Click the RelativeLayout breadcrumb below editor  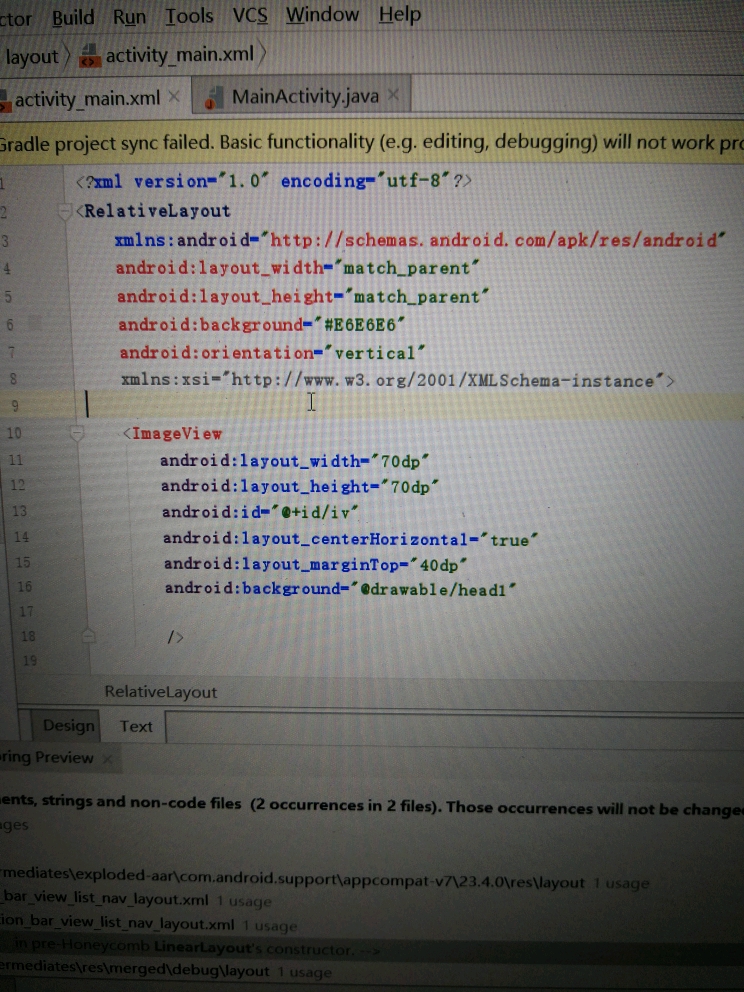161,692
